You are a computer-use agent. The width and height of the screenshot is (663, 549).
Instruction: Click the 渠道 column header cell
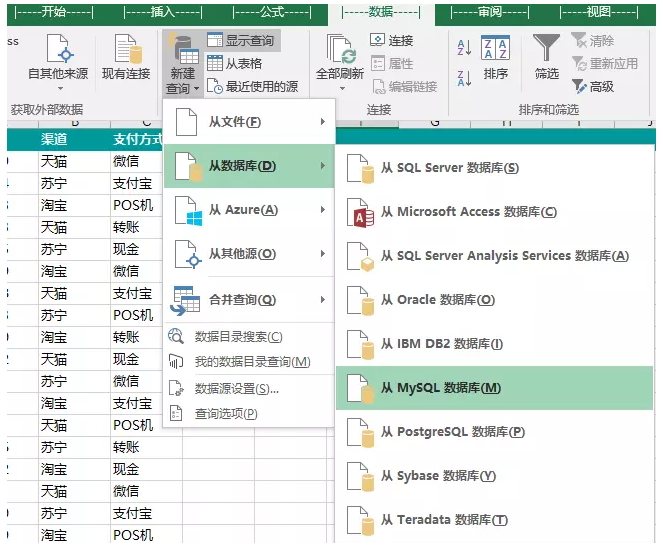[74, 139]
